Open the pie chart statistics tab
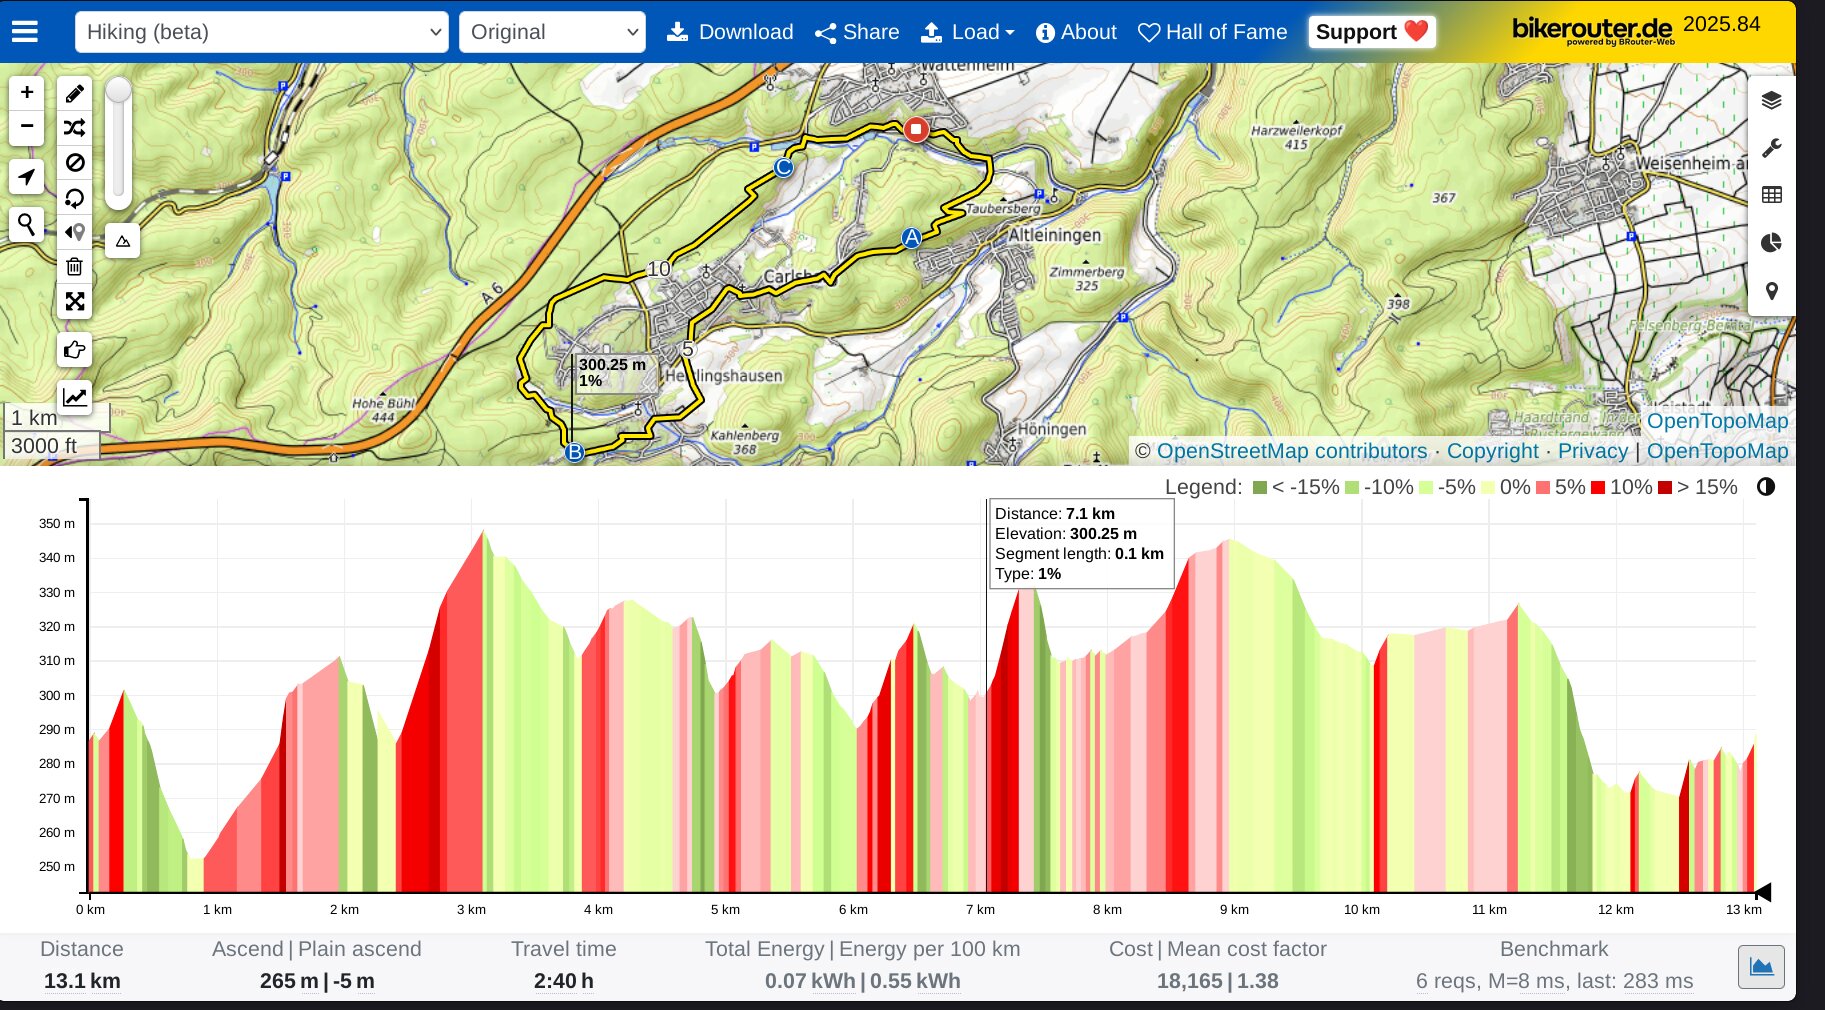The image size is (1825, 1010). click(1771, 243)
